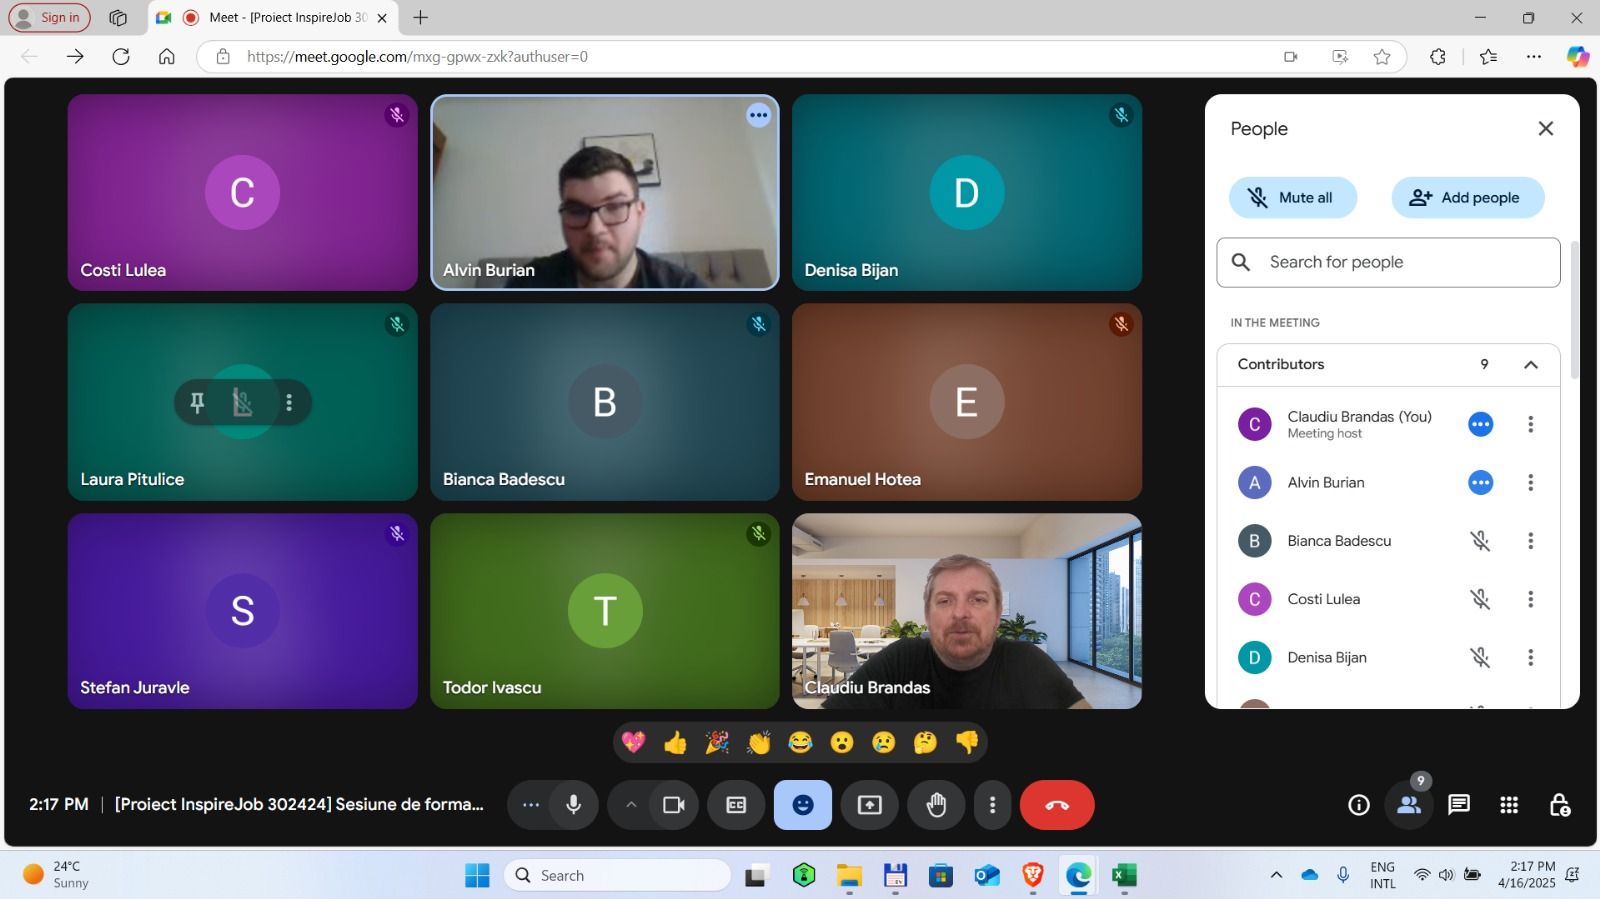
Task: Open options for Claudiu Brandas (You)
Action: pos(1530,424)
